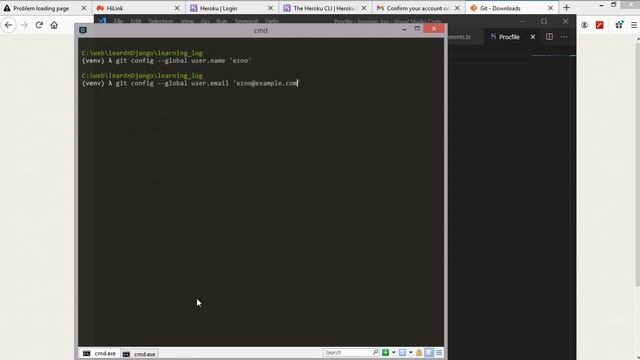
Task: Select the first cmd.exe console tab
Action: click(100, 353)
